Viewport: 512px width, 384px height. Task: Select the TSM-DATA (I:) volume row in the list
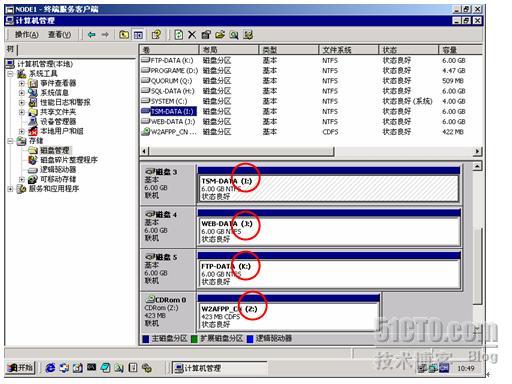pos(311,112)
